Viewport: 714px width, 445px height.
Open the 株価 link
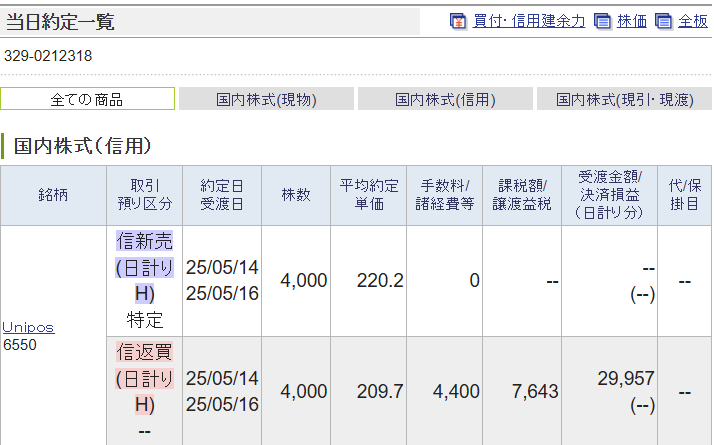point(632,21)
